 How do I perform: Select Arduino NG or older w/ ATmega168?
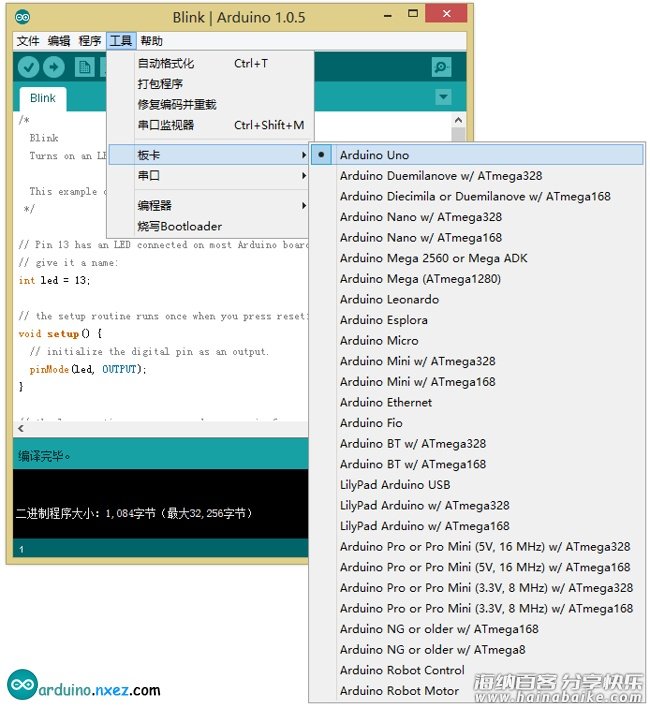478,629
